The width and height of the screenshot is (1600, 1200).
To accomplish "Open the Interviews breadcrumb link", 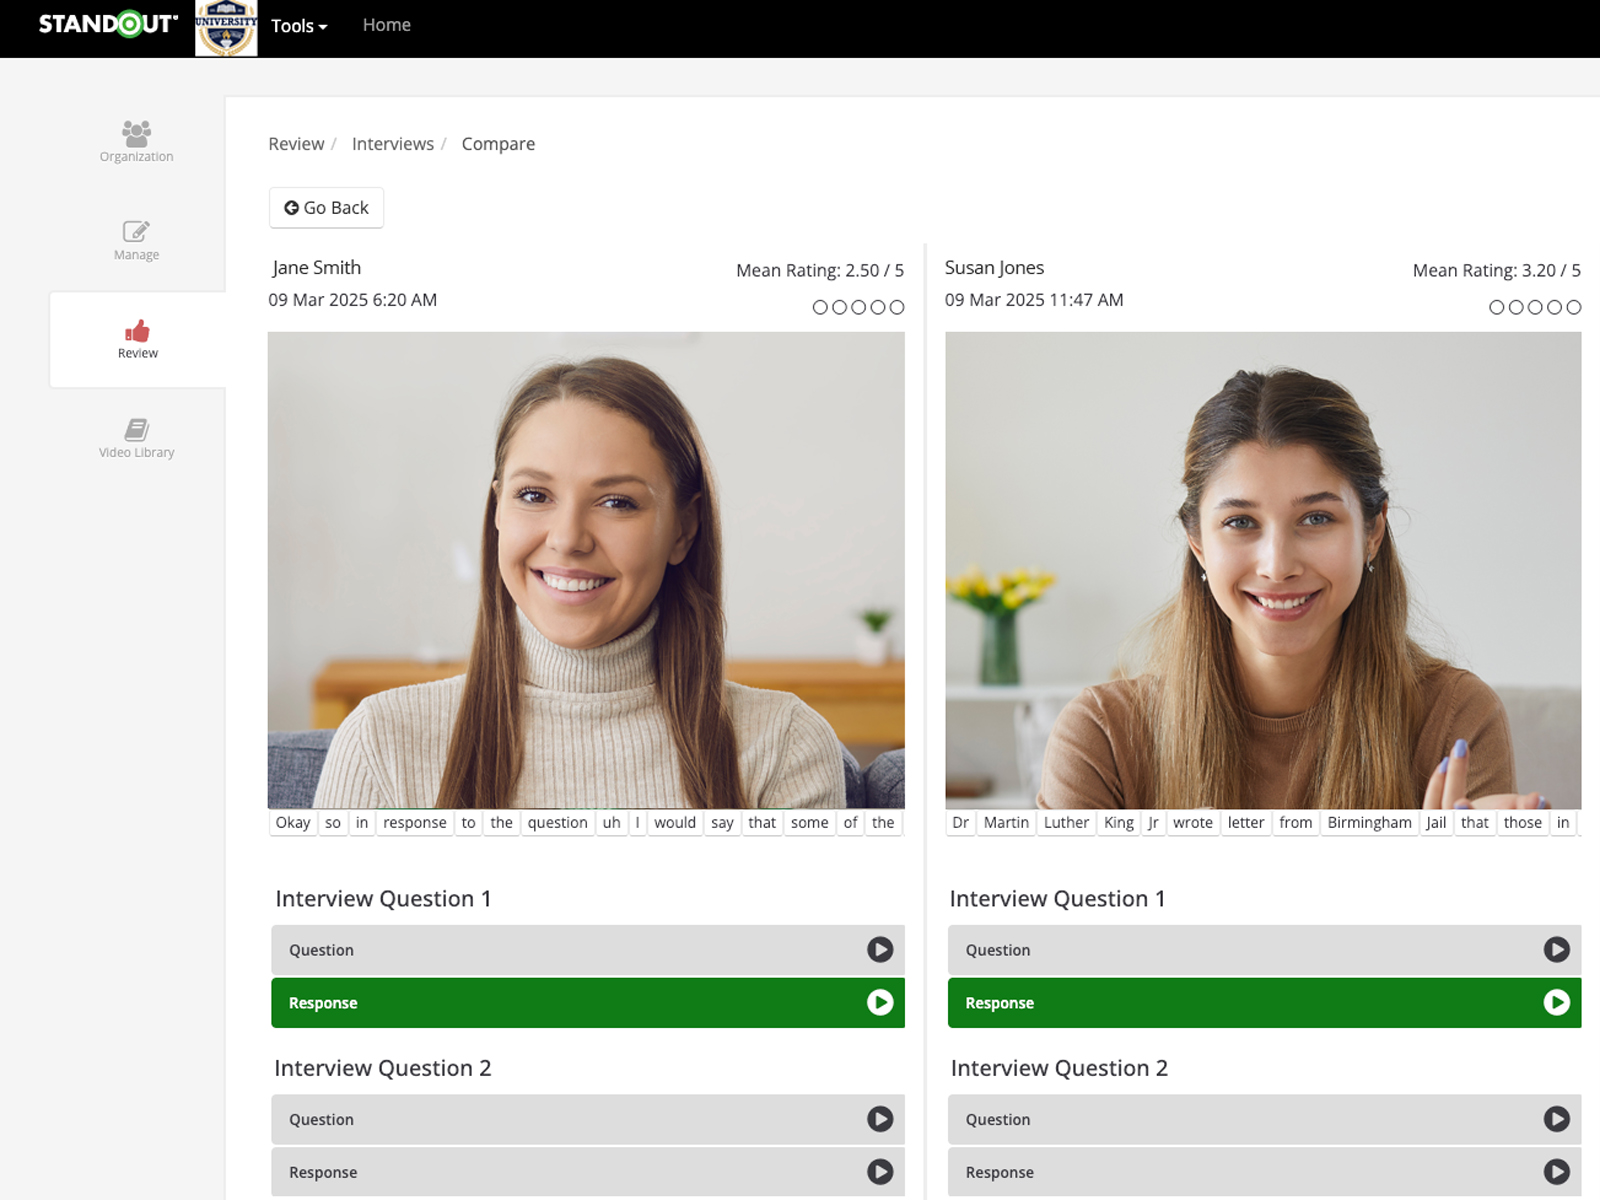I will 392,144.
